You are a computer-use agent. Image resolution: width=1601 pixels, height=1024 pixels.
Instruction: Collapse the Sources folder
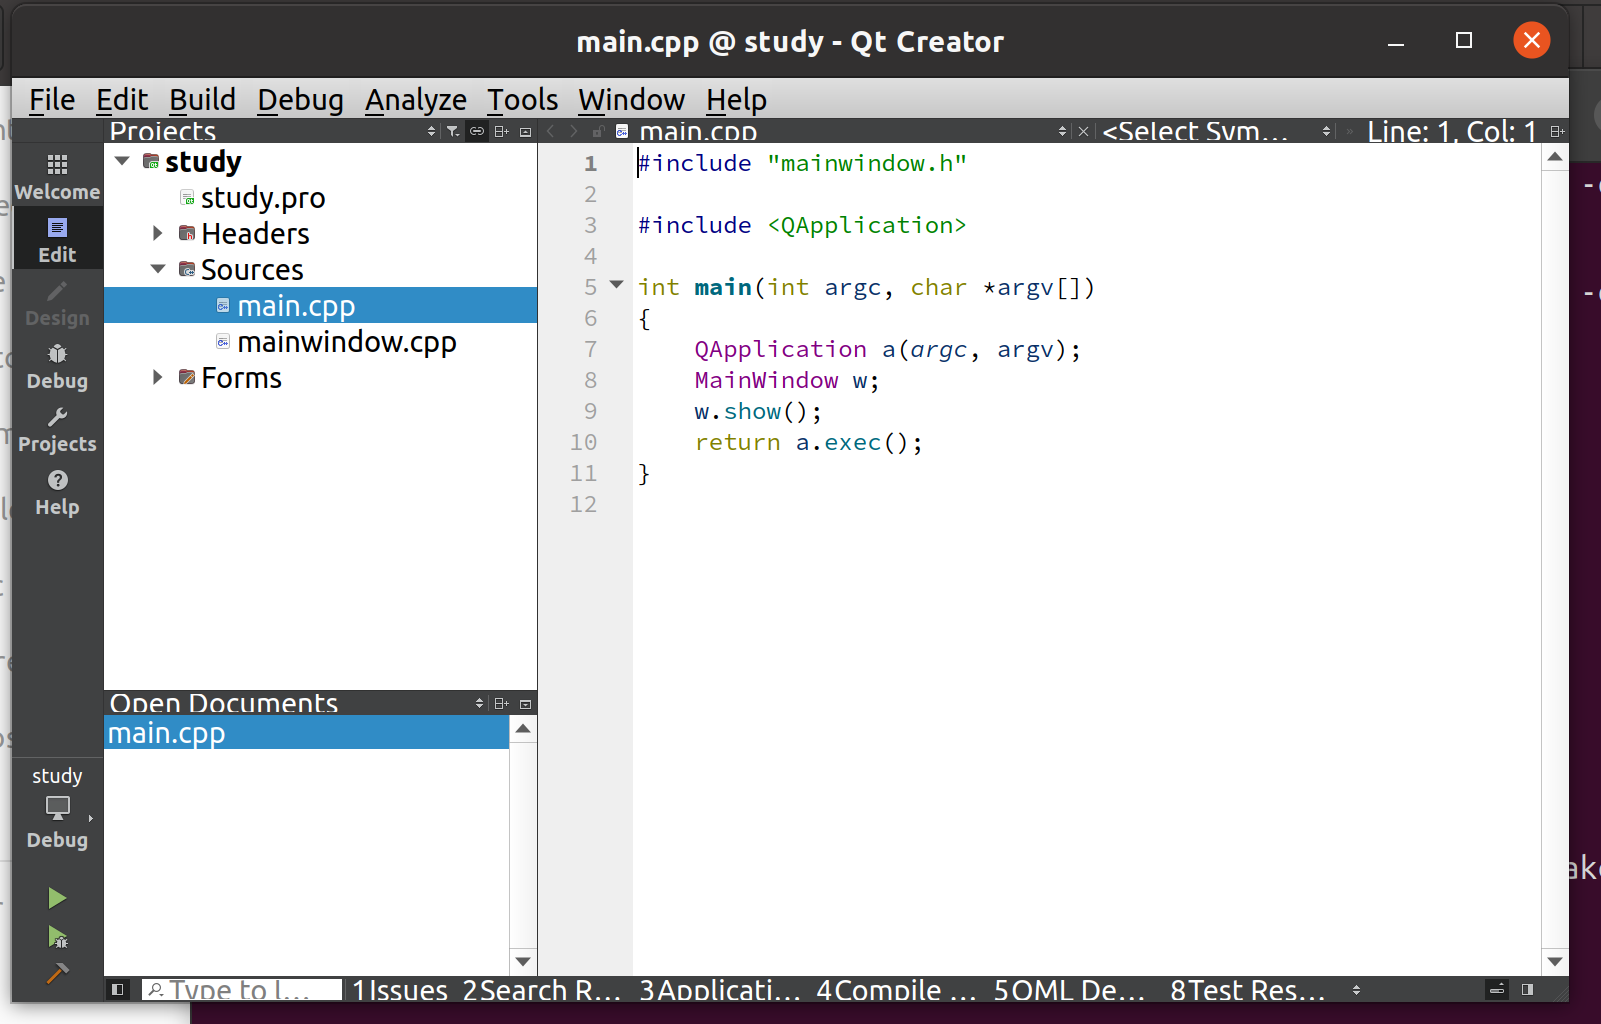coord(157,269)
